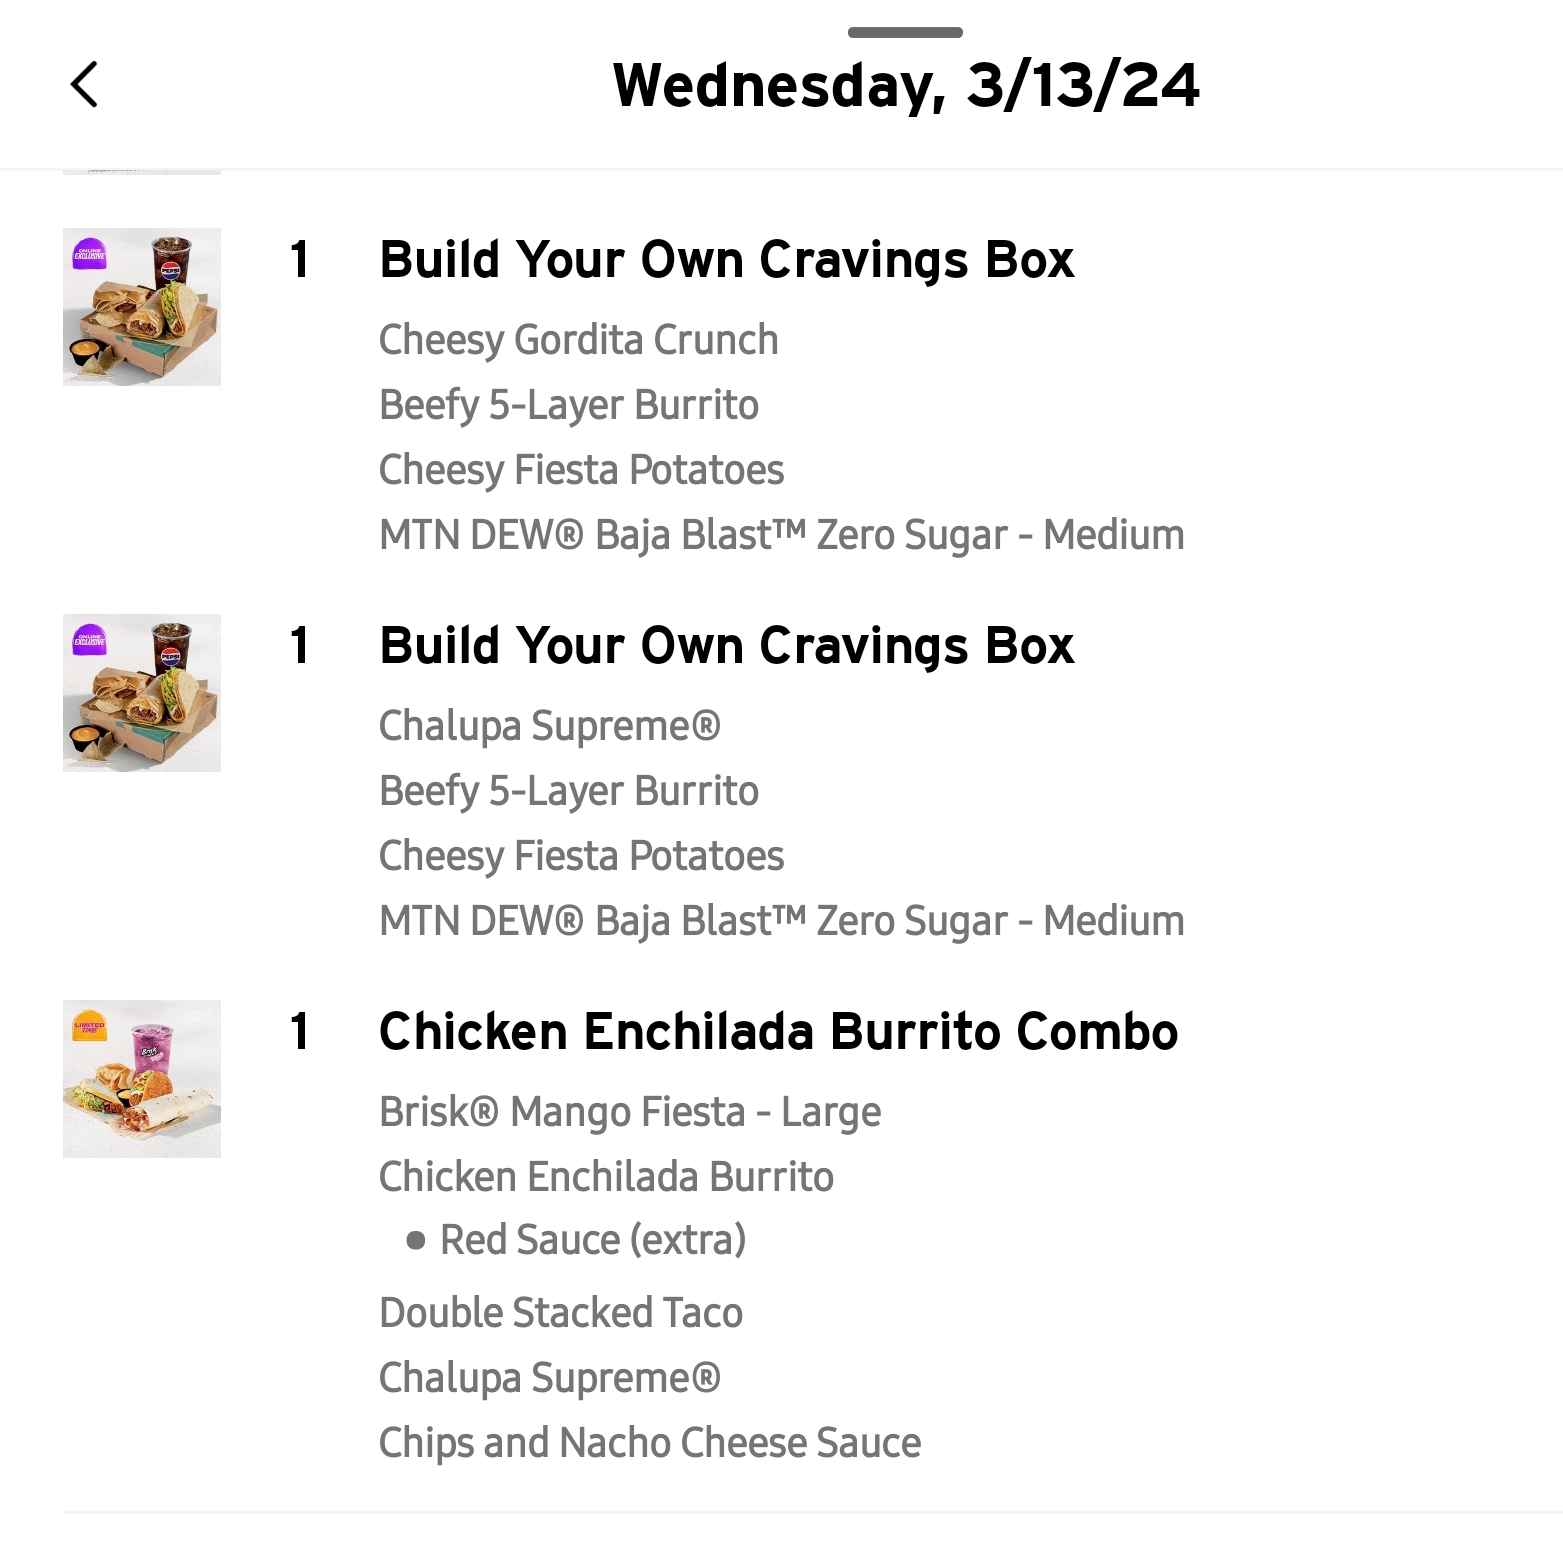The width and height of the screenshot is (1563, 1552).
Task: Tap the drag handle at top
Action: [x=904, y=33]
